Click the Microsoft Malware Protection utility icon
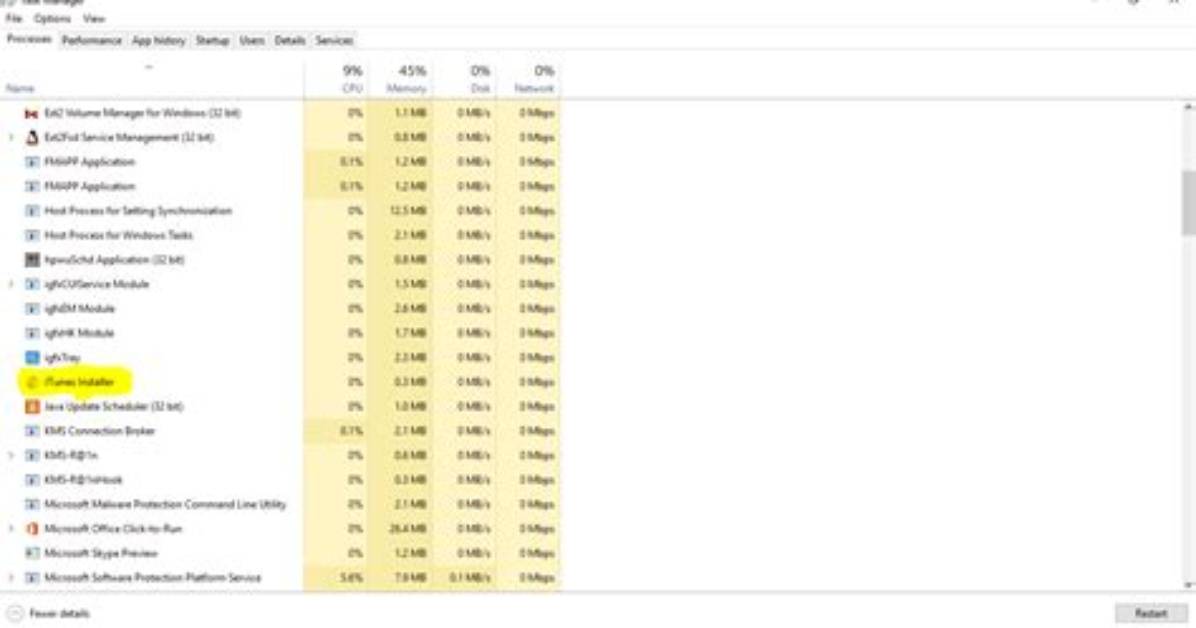 pos(31,504)
